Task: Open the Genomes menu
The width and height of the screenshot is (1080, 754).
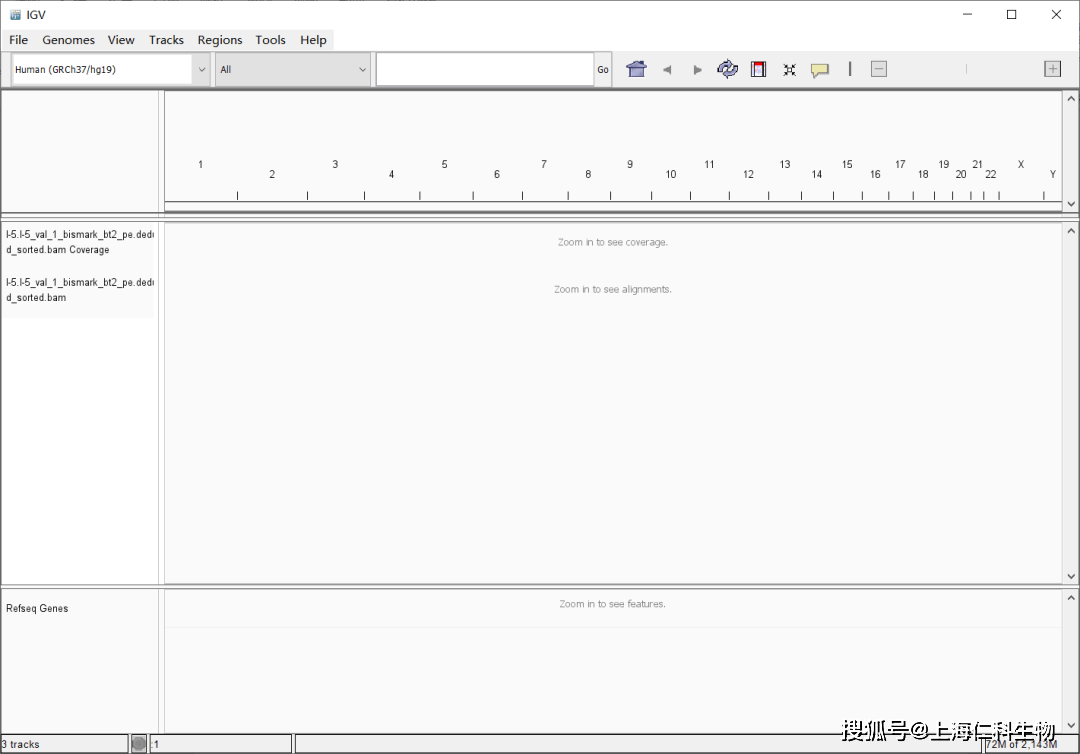Action: [68, 40]
